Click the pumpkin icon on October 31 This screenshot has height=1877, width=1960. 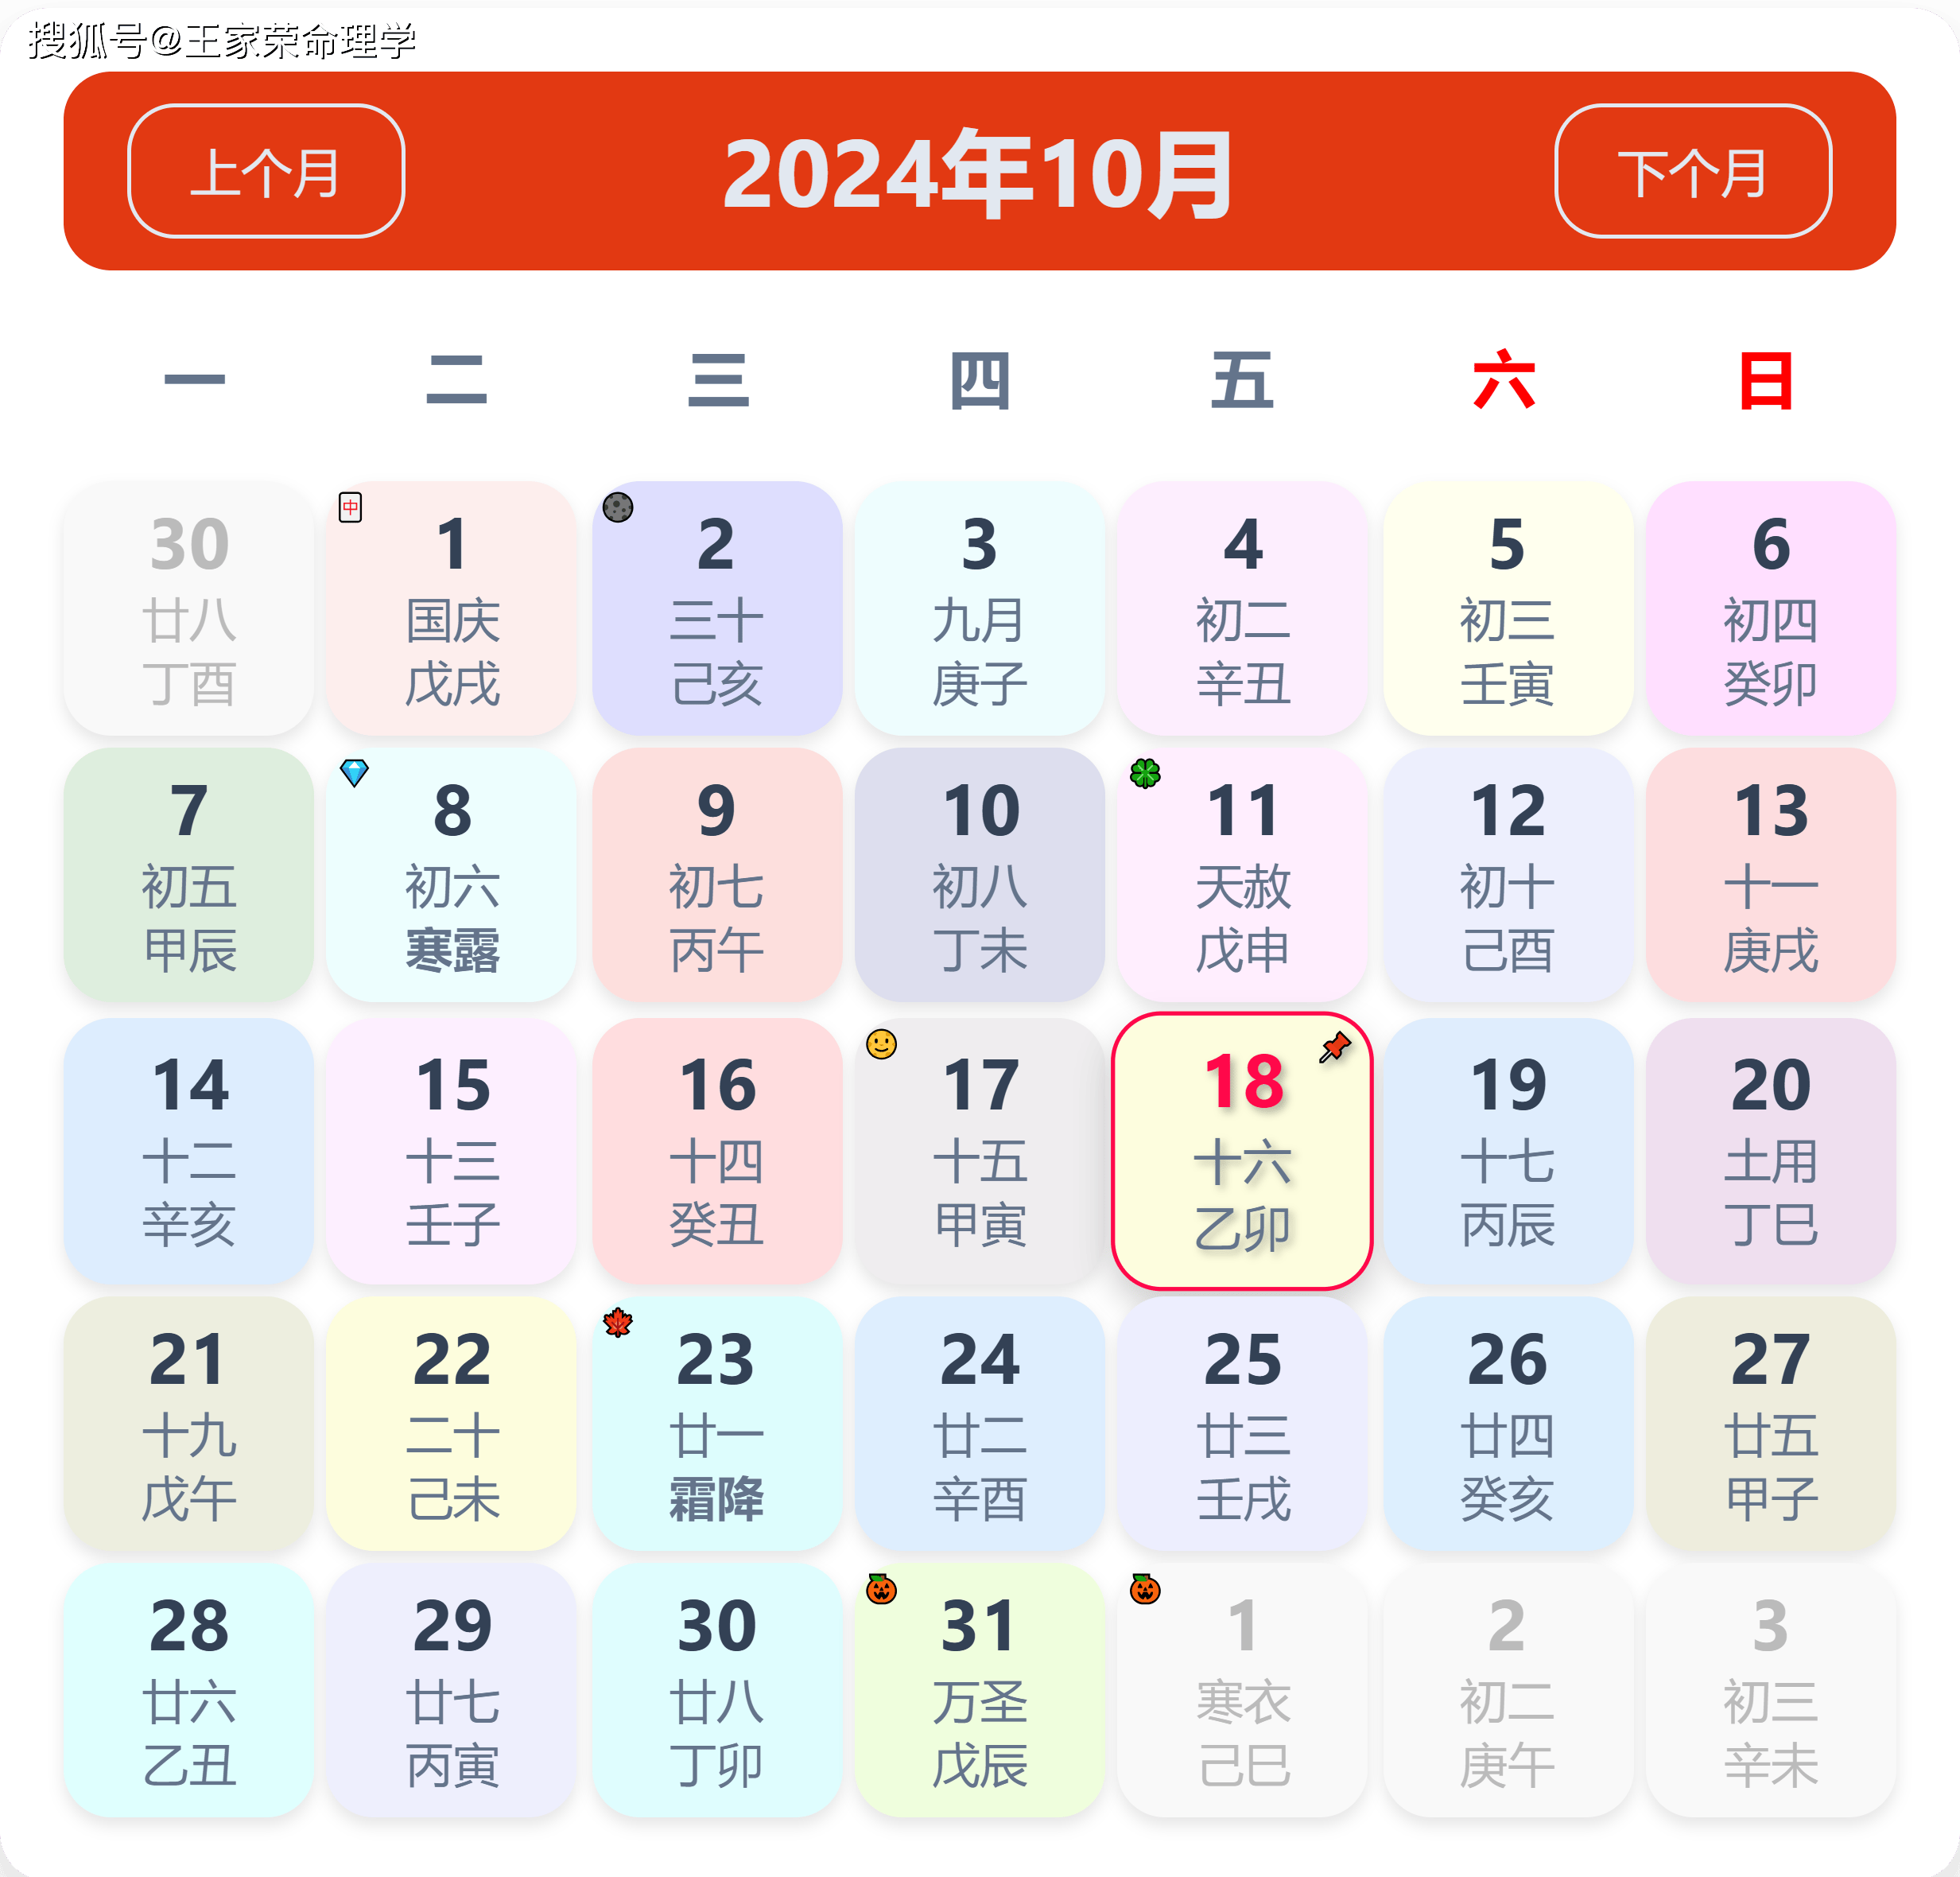(x=881, y=1588)
